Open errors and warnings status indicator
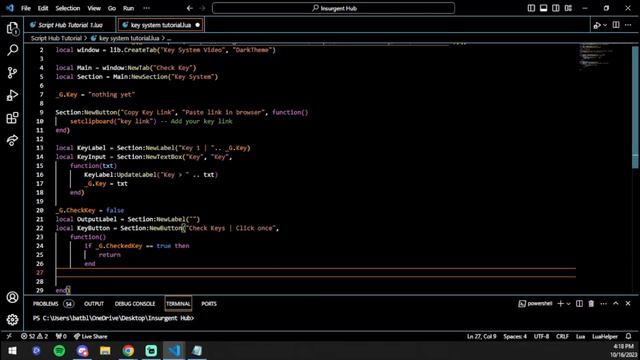 click(34, 336)
